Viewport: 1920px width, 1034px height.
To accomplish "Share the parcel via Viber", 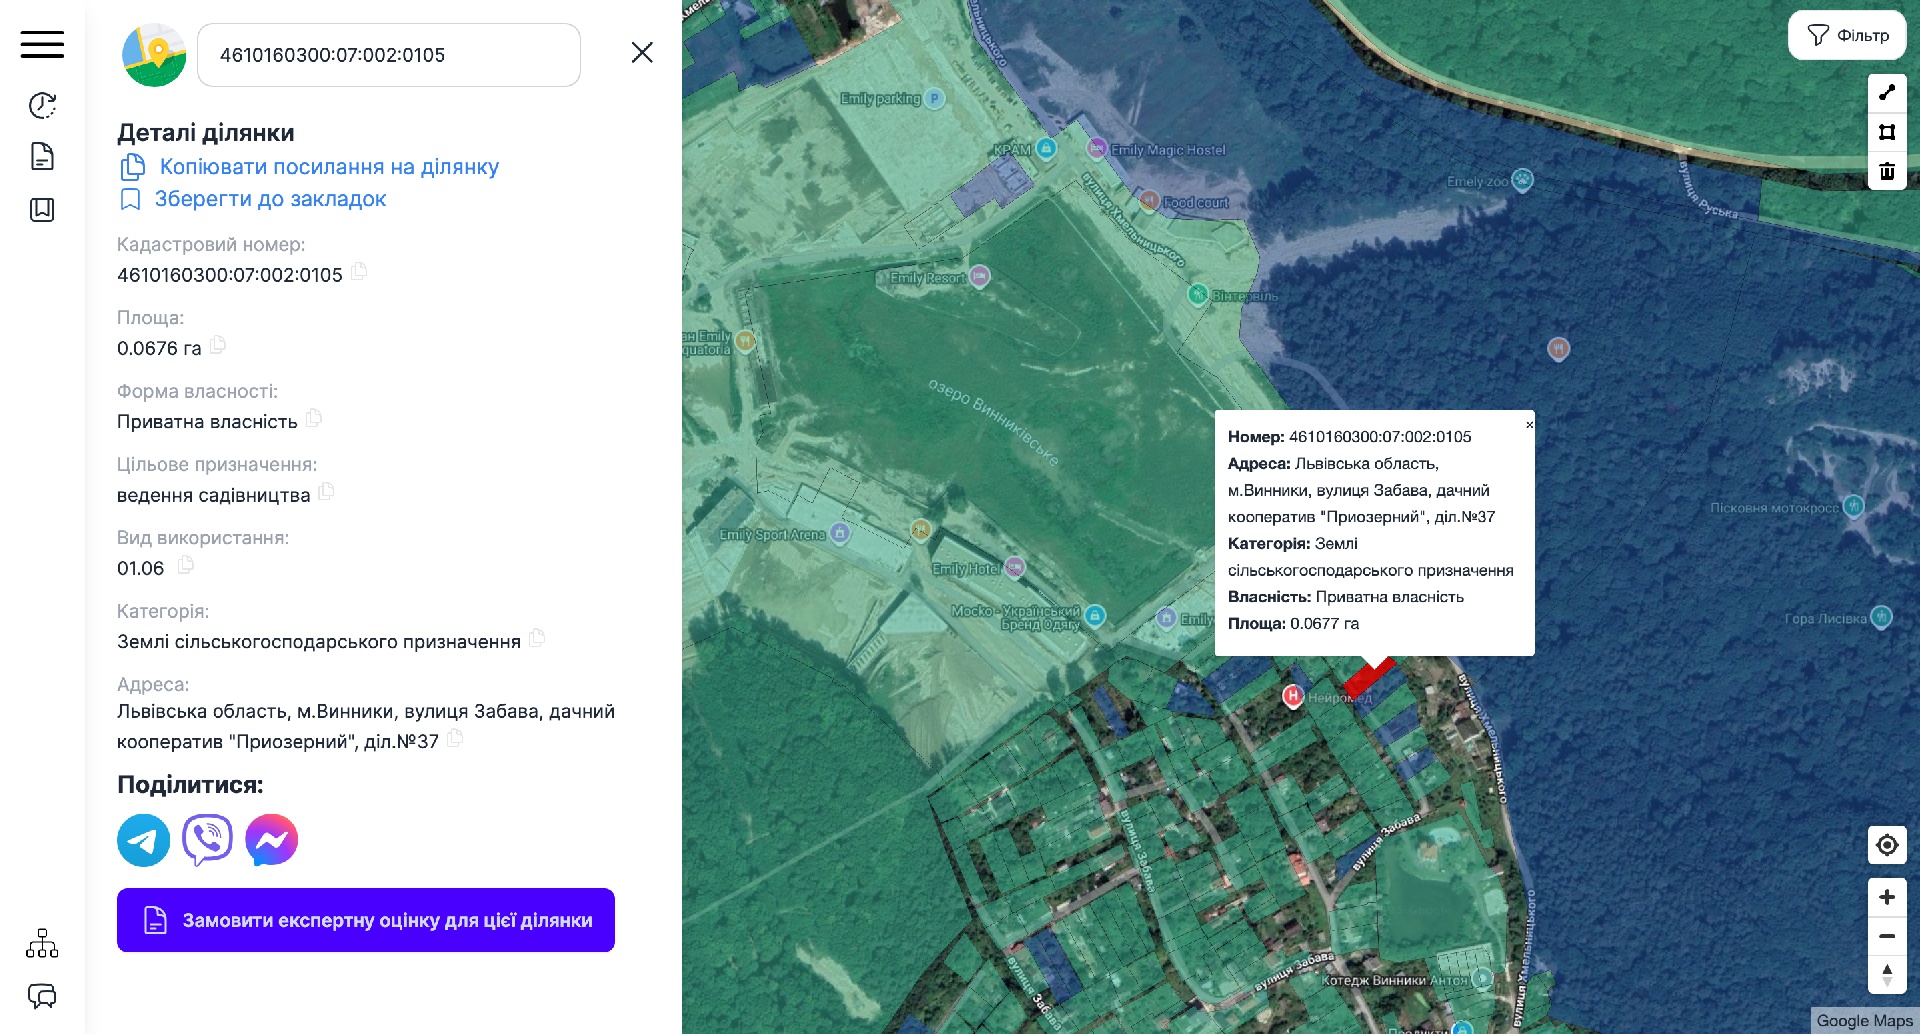I will coord(207,840).
